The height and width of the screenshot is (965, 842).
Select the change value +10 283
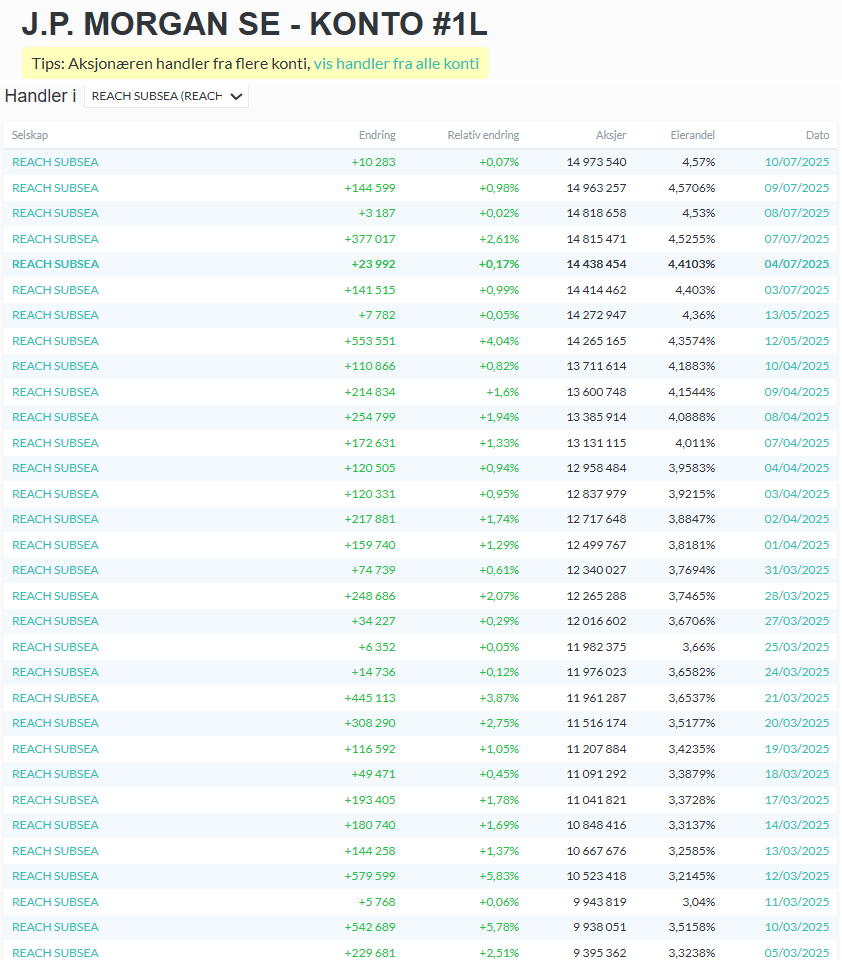374,162
